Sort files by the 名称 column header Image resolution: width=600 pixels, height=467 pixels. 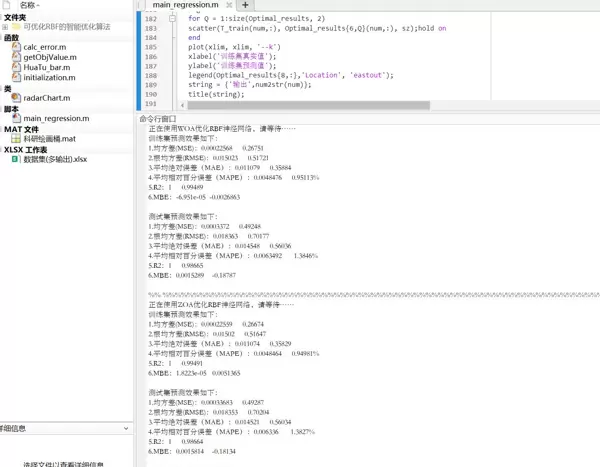click(x=28, y=6)
